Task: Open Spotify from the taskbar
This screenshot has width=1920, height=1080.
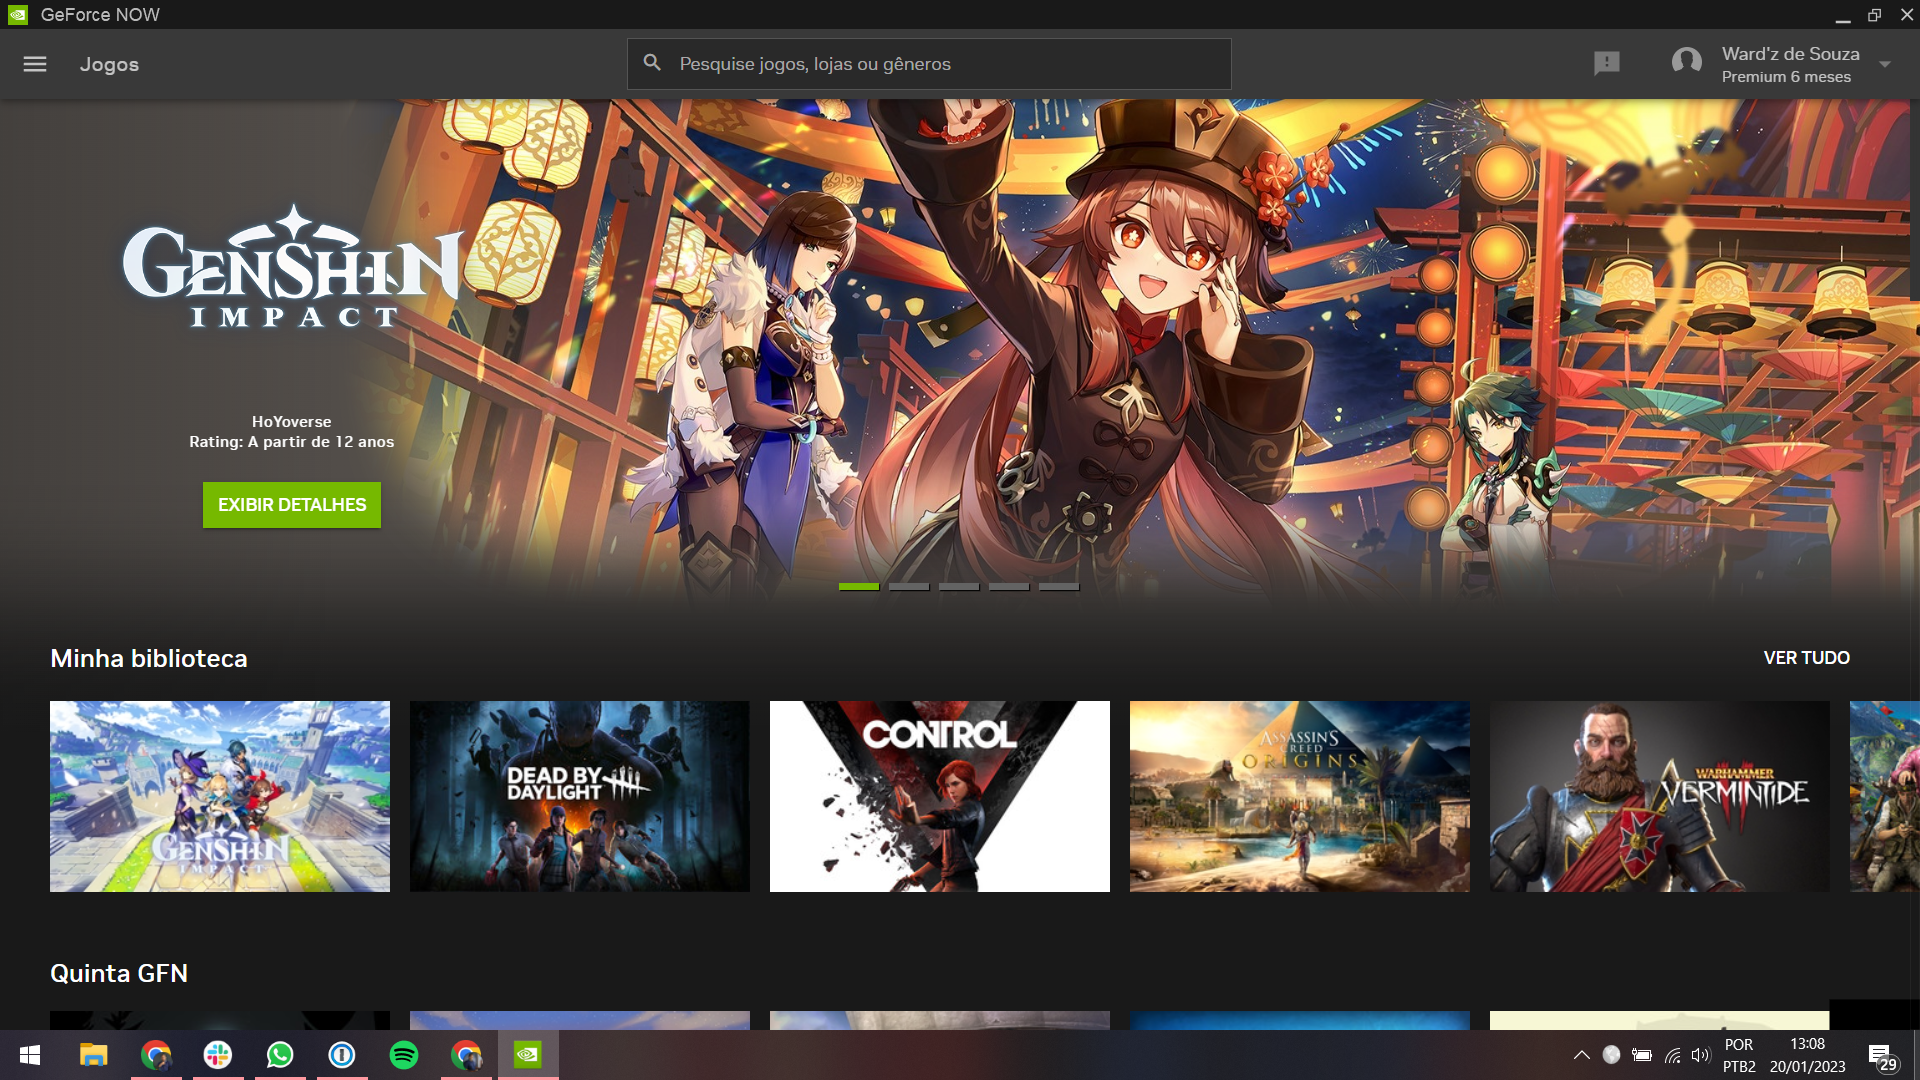Action: pos(404,1055)
